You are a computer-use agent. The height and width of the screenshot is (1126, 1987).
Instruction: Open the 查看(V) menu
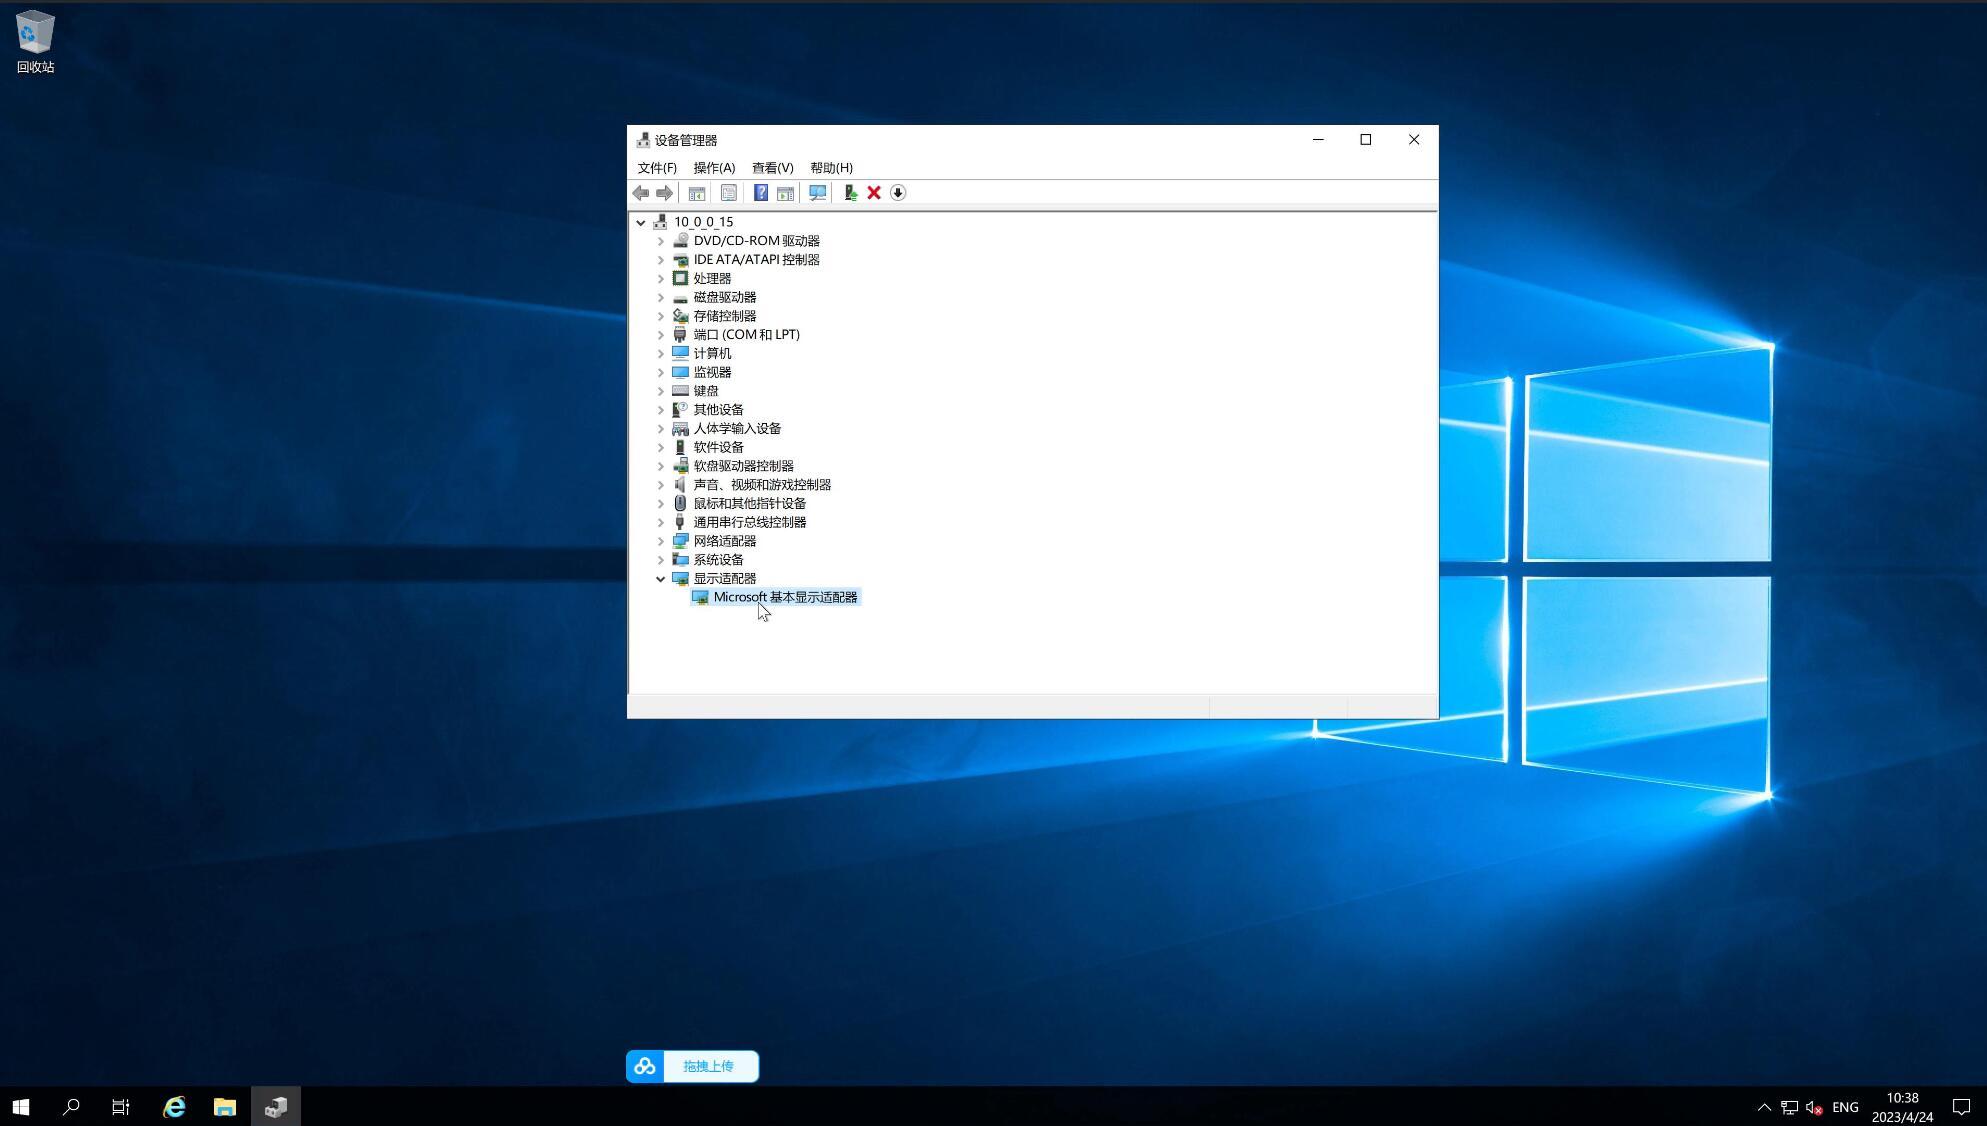(772, 168)
